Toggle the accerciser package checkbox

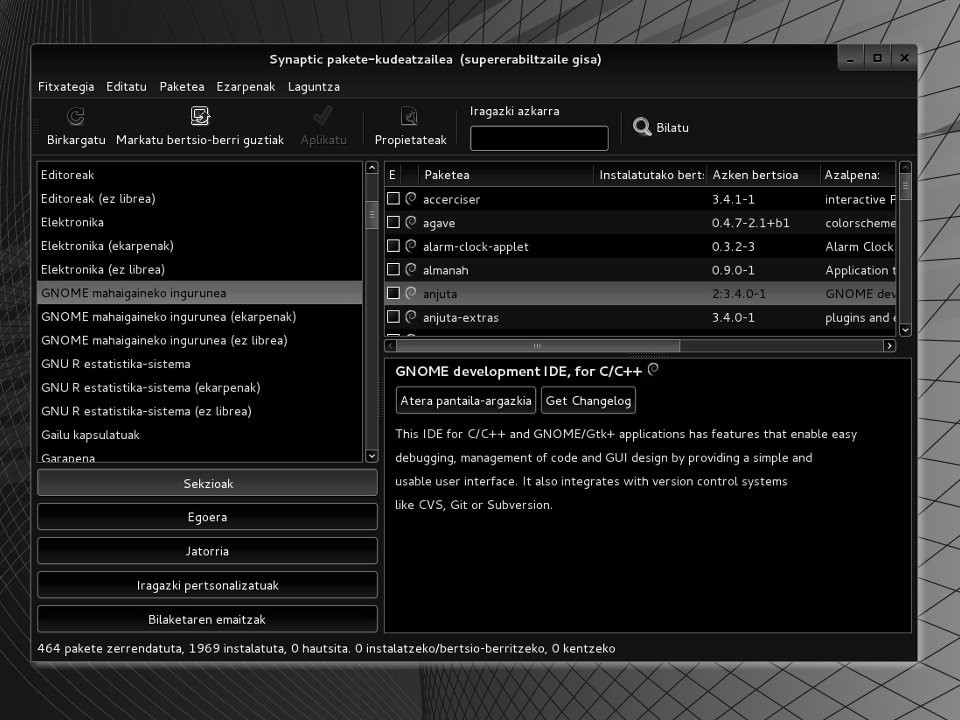[394, 198]
